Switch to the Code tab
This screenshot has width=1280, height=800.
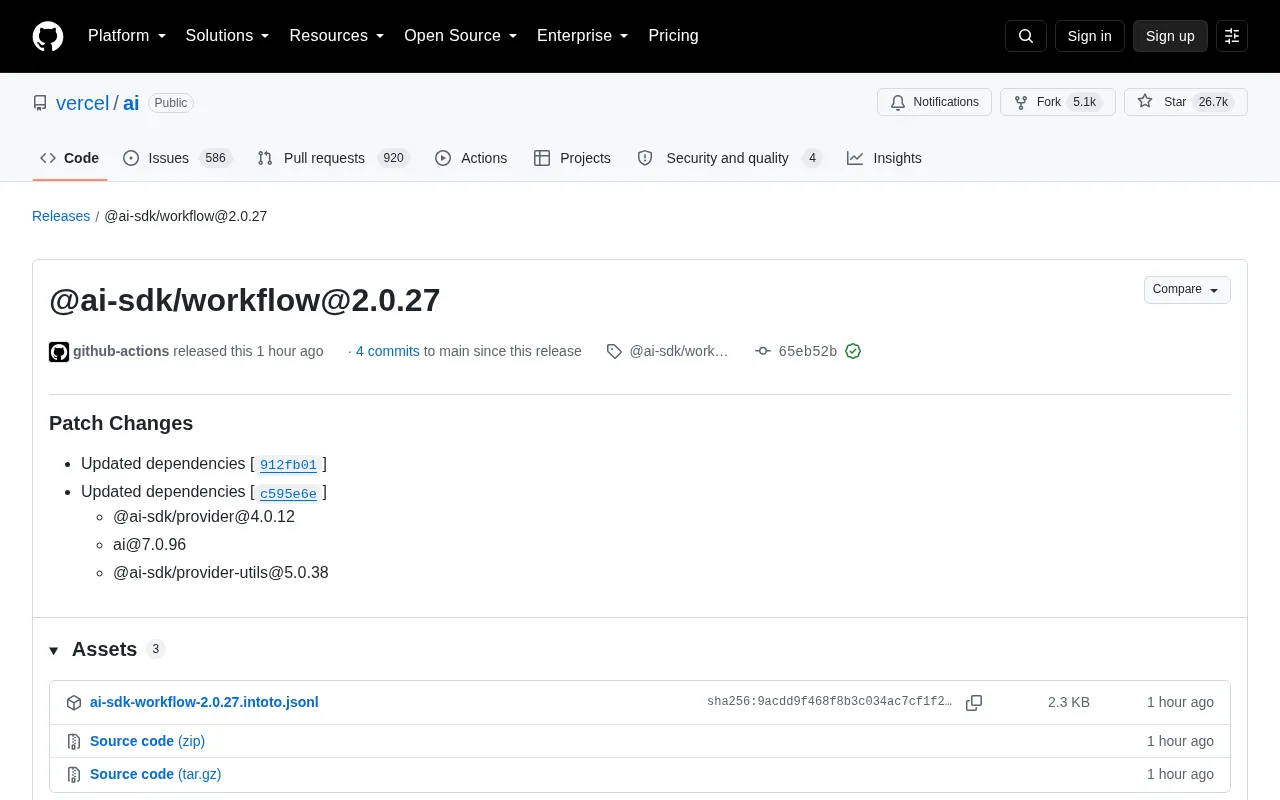tap(70, 158)
